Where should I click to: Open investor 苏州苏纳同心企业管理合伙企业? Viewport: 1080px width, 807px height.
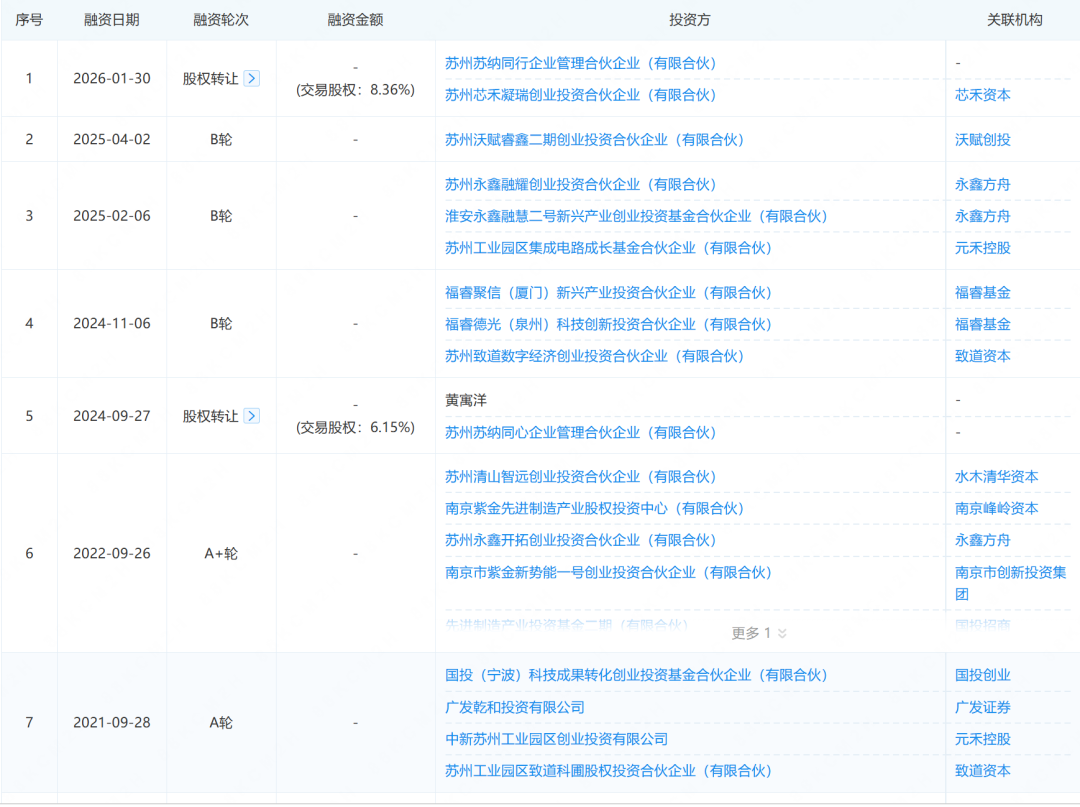(x=581, y=432)
